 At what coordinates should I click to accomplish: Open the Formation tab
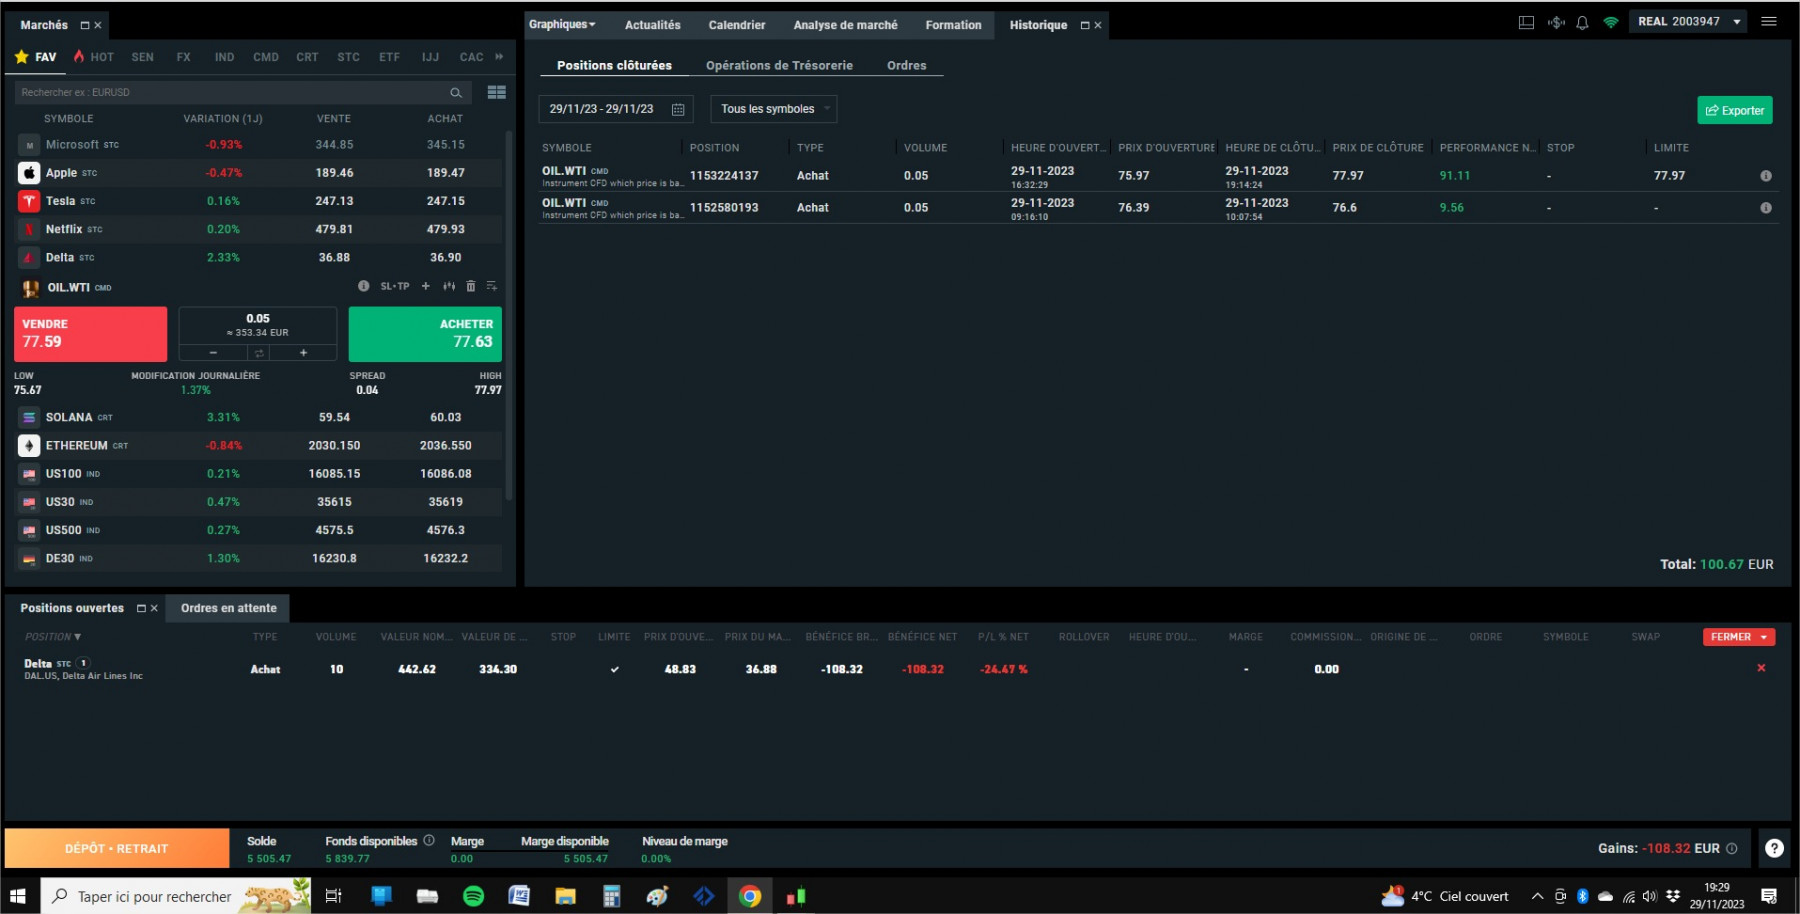coord(953,25)
